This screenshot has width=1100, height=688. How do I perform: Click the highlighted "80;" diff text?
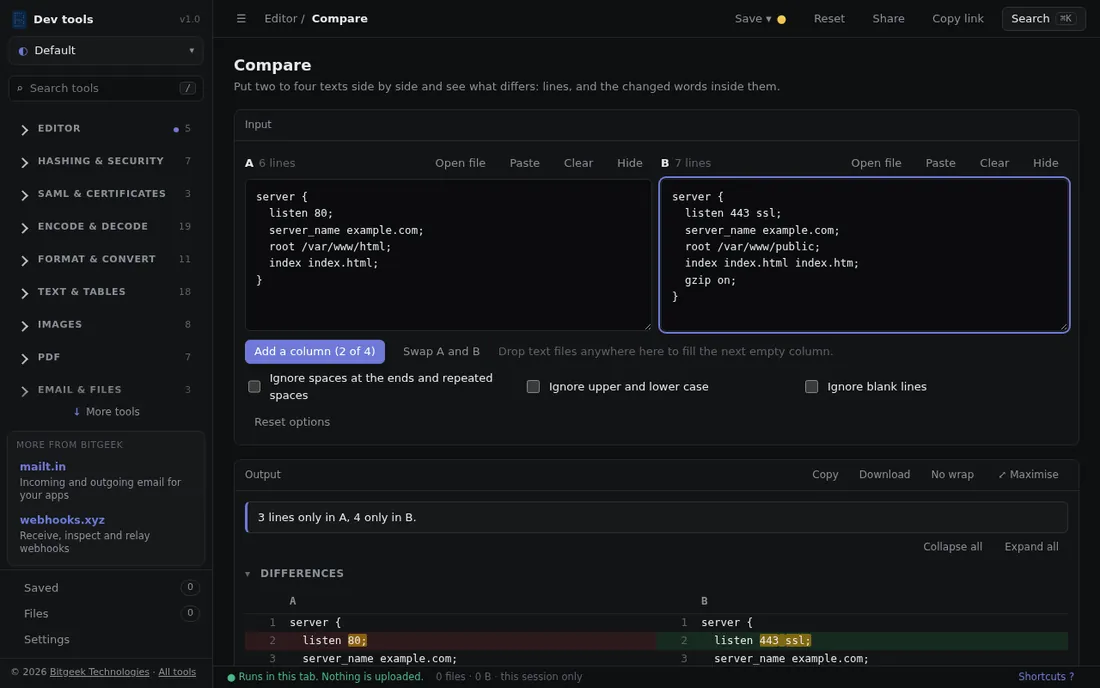[357, 640]
